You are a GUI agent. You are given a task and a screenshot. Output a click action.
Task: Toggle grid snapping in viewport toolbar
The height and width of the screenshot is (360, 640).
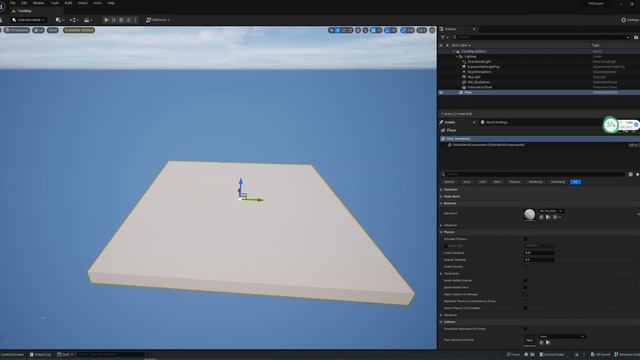(x=373, y=30)
